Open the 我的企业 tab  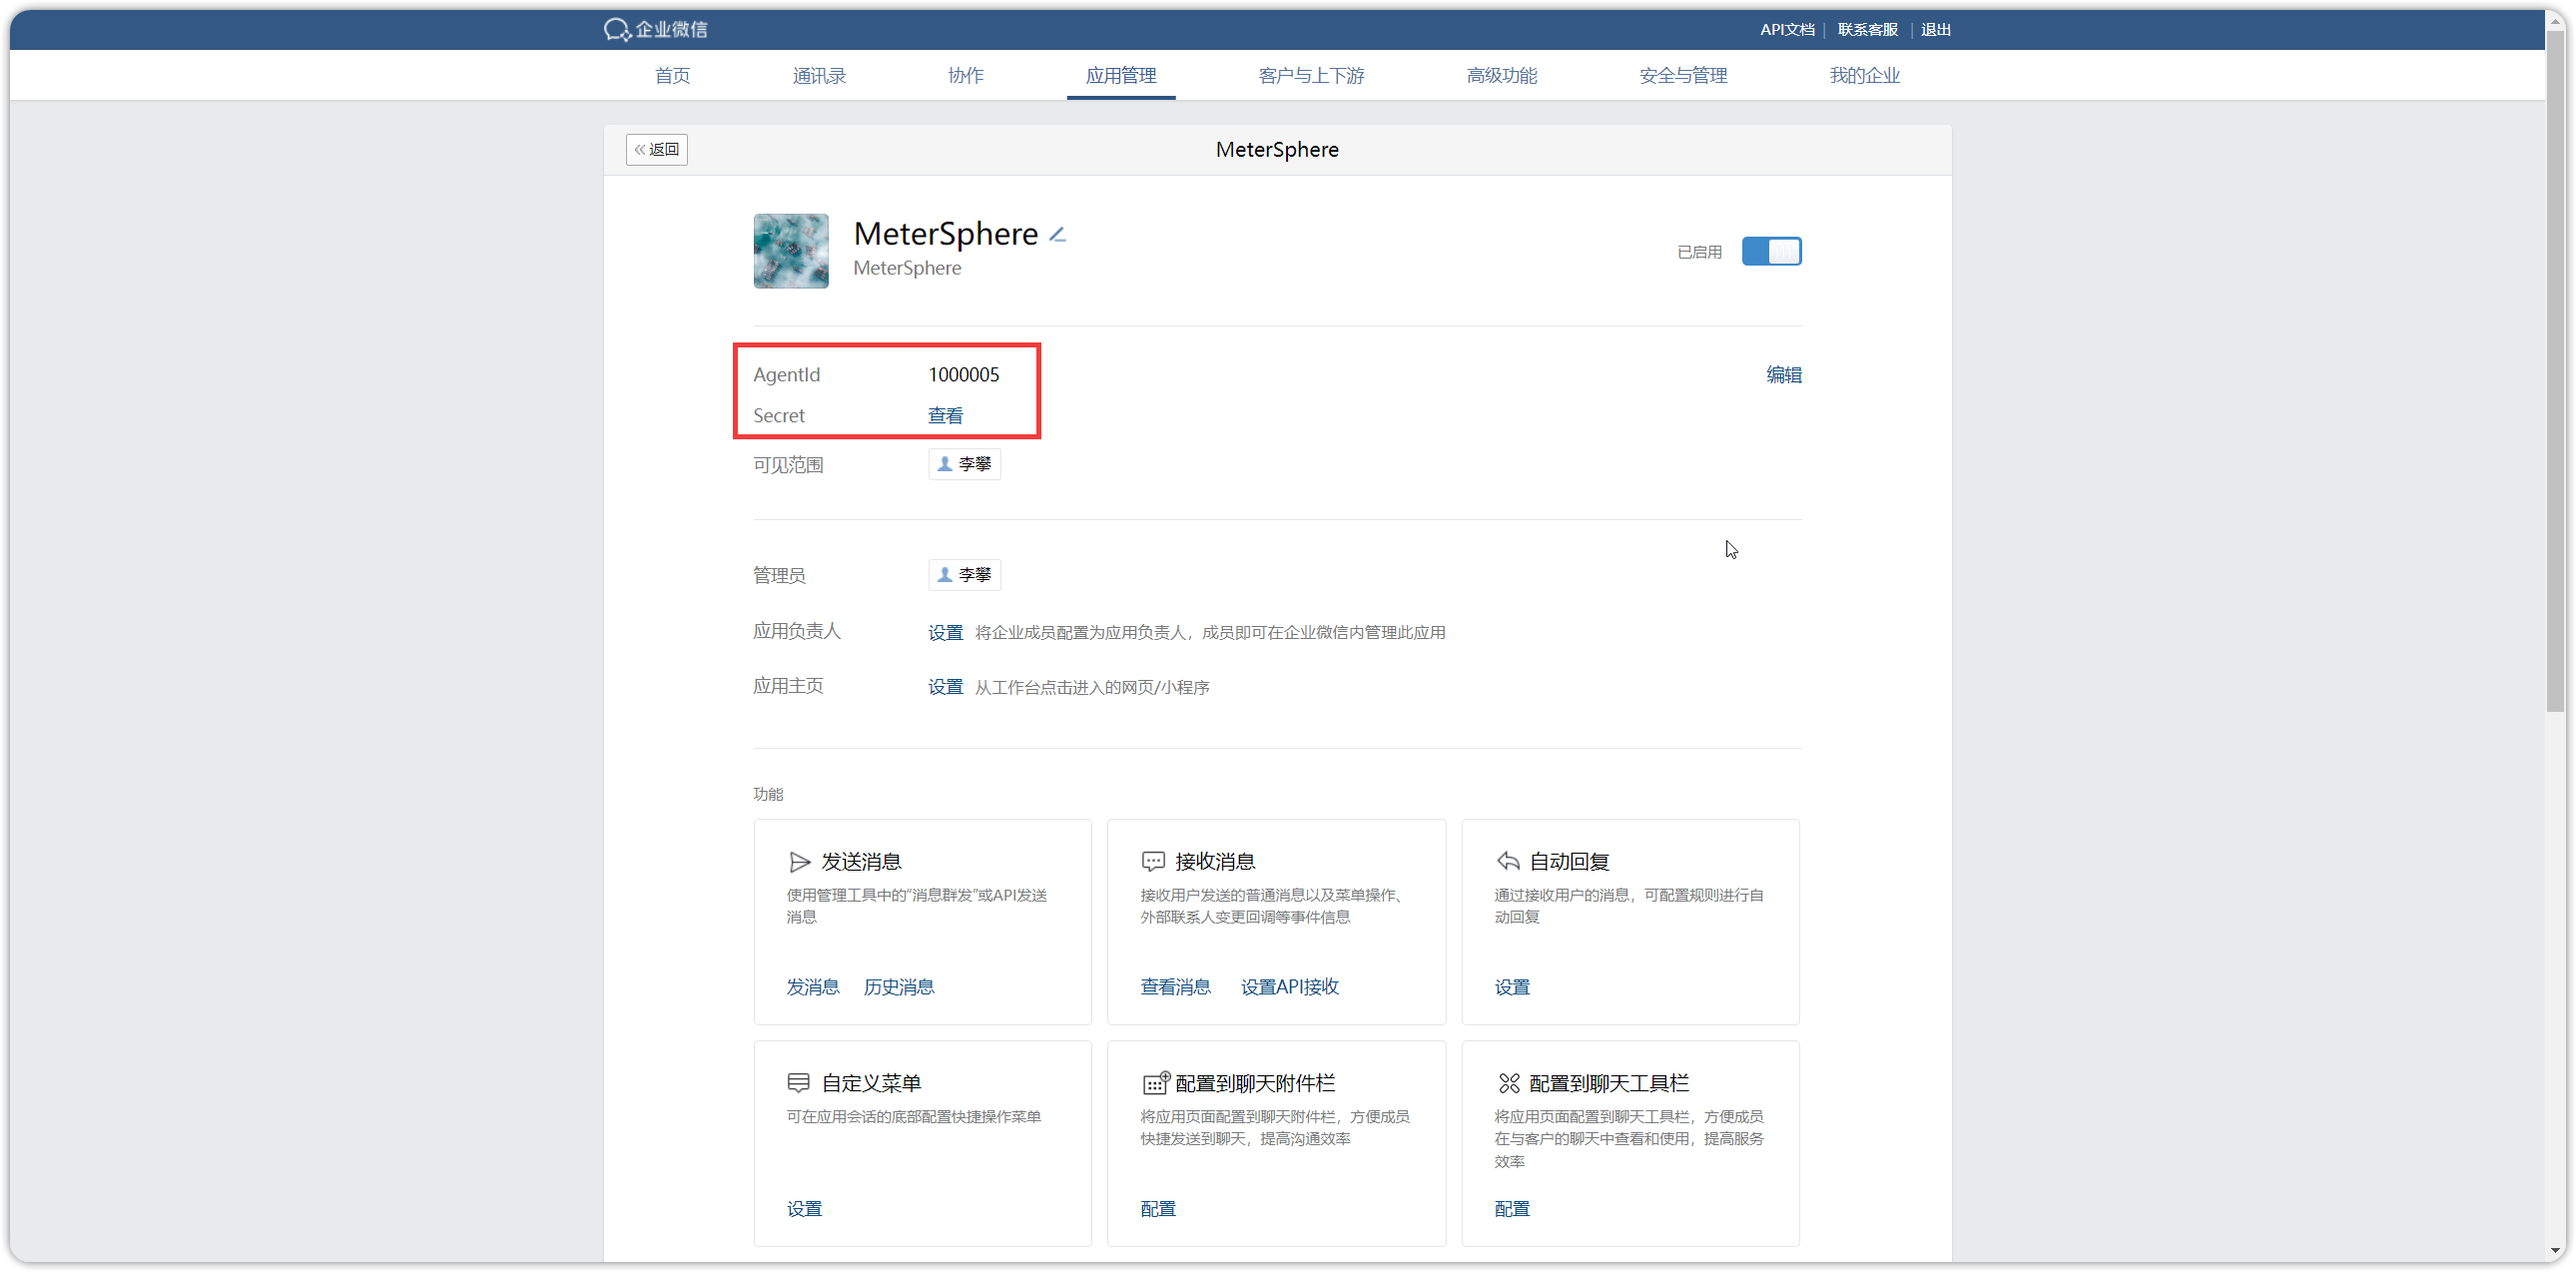pos(1865,76)
